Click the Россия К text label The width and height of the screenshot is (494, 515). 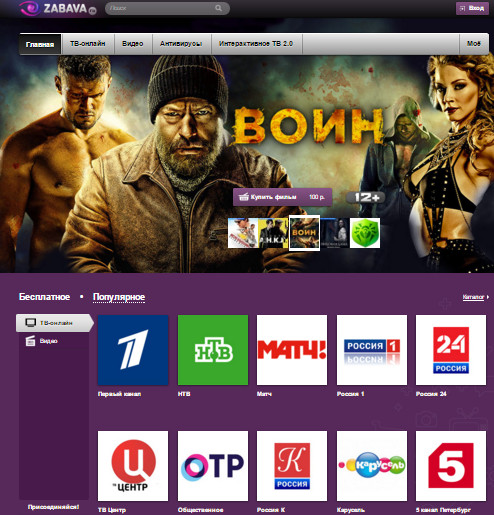coord(271,510)
